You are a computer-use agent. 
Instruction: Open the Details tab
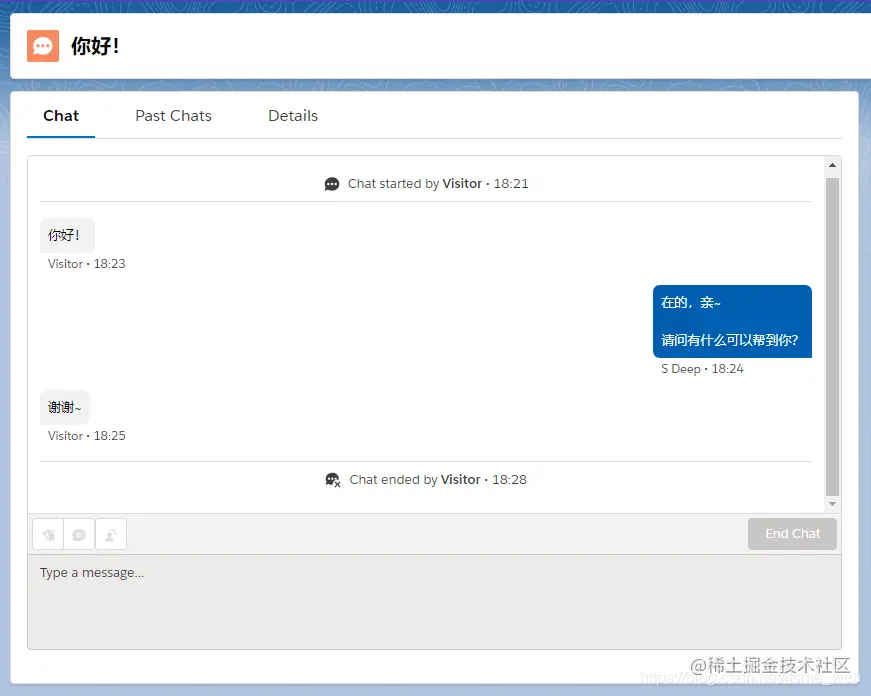(293, 116)
